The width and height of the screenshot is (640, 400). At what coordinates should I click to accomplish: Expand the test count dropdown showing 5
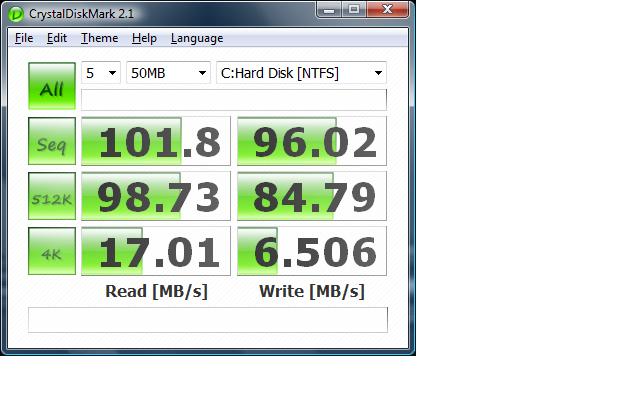click(x=101, y=73)
